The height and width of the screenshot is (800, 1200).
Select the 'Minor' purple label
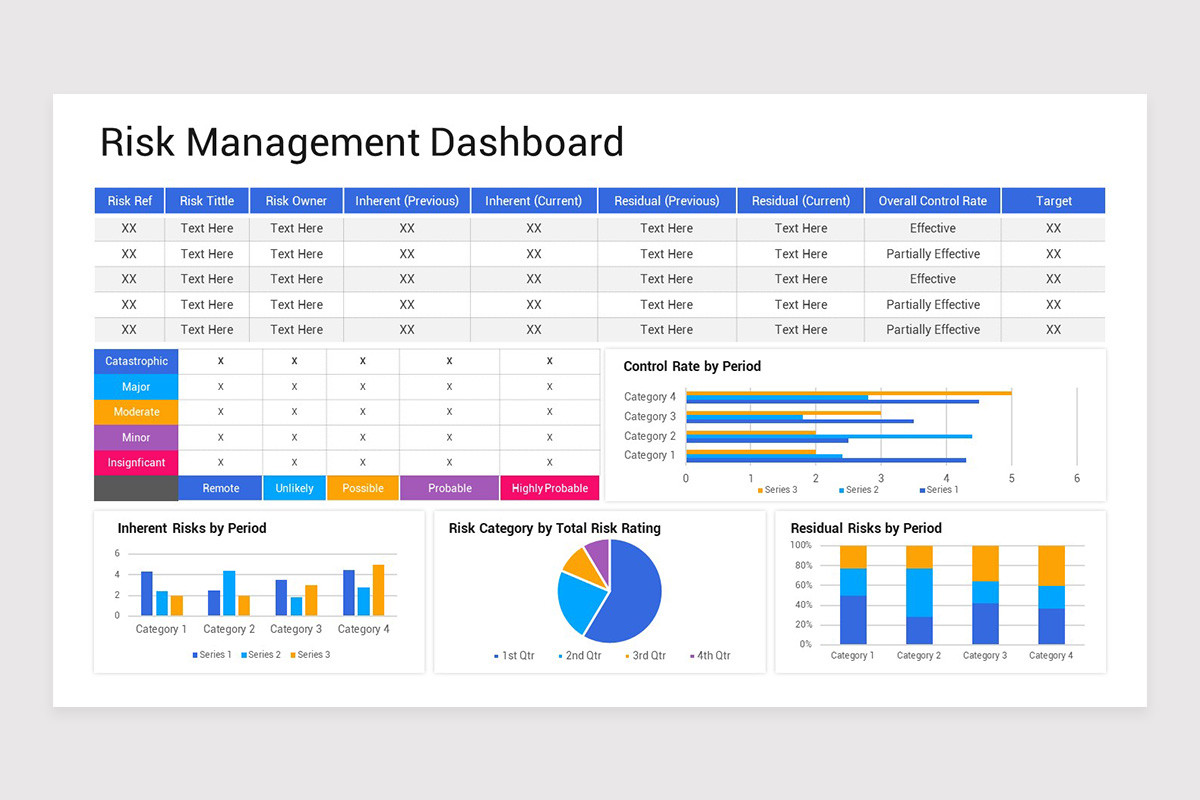pos(135,437)
